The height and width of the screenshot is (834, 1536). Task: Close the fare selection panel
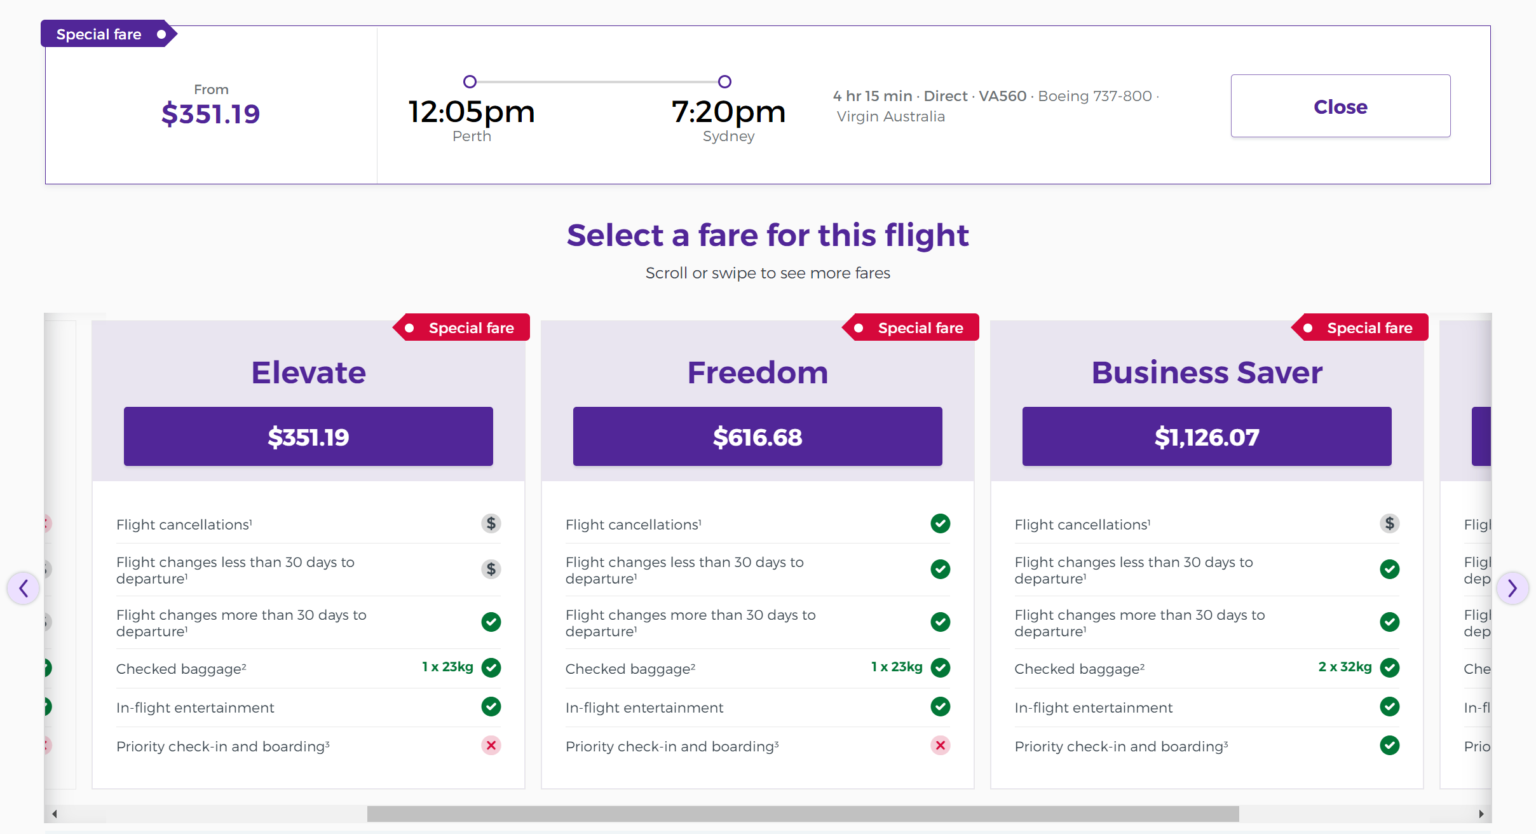click(x=1339, y=106)
